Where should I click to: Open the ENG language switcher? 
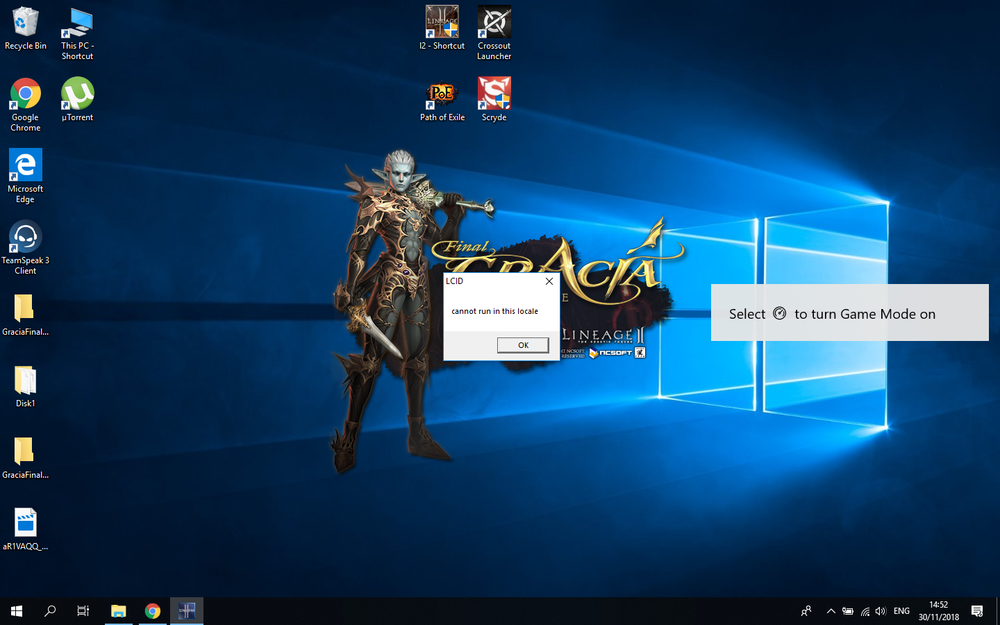(901, 610)
